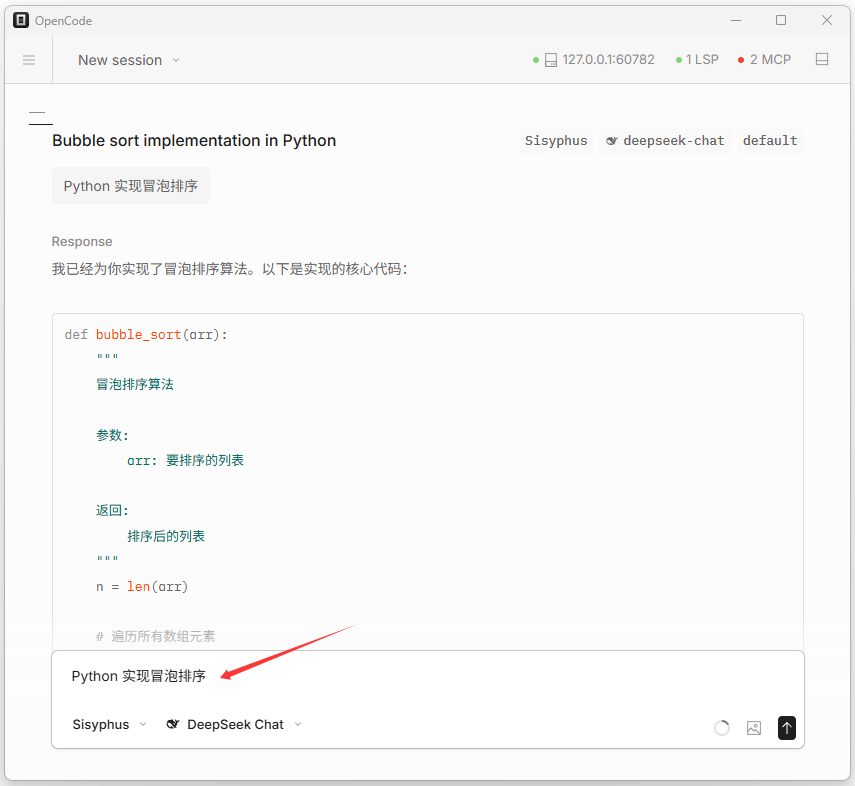Click the server icon beside 127.0.0.1:60782
Image resolution: width=855 pixels, height=786 pixels.
click(x=551, y=60)
